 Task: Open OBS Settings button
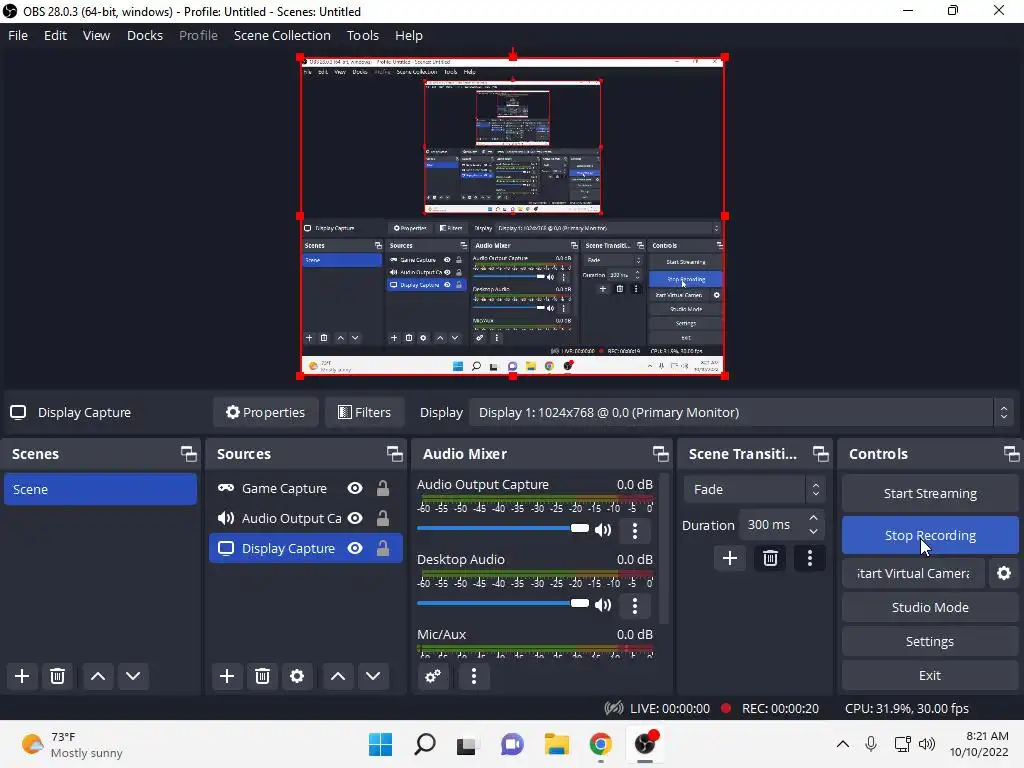point(930,641)
